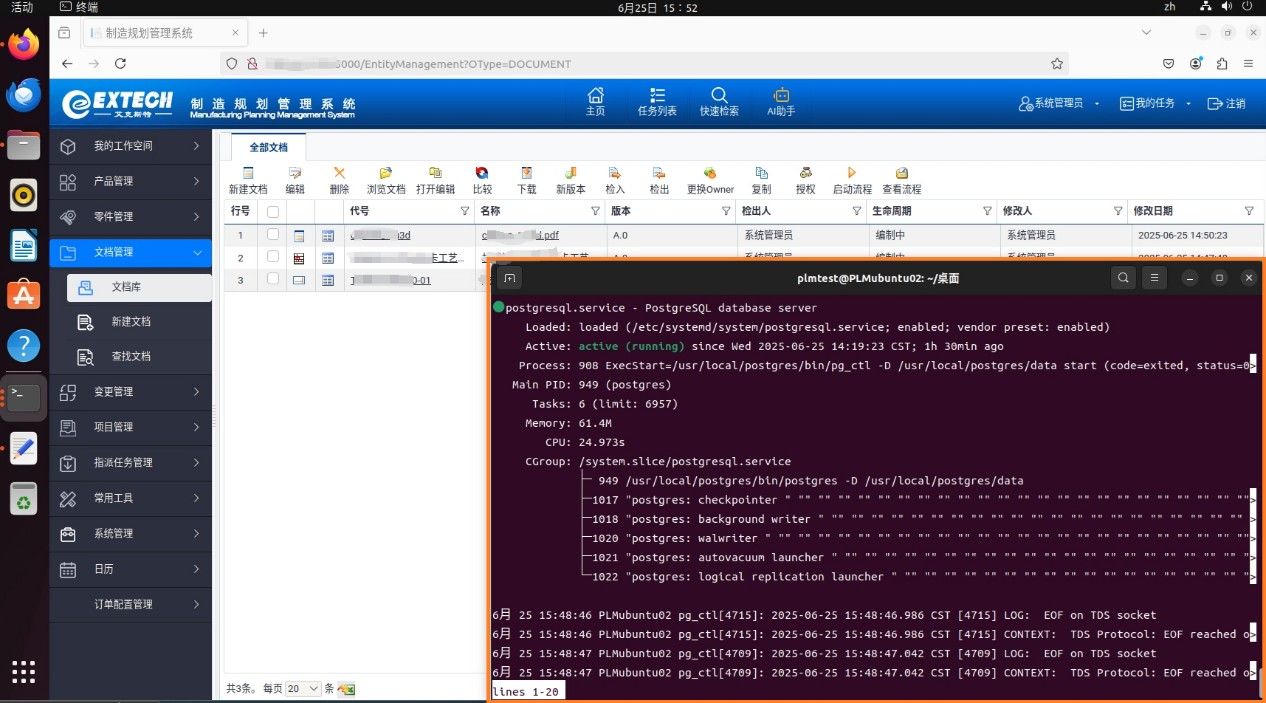Open the AI助手 assistant icon
The width and height of the screenshot is (1266, 703).
coord(781,96)
